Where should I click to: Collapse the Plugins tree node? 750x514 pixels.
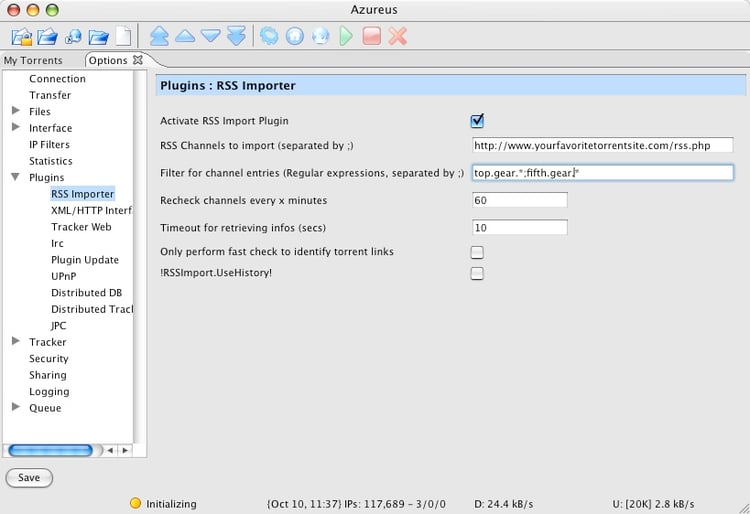coord(16,177)
